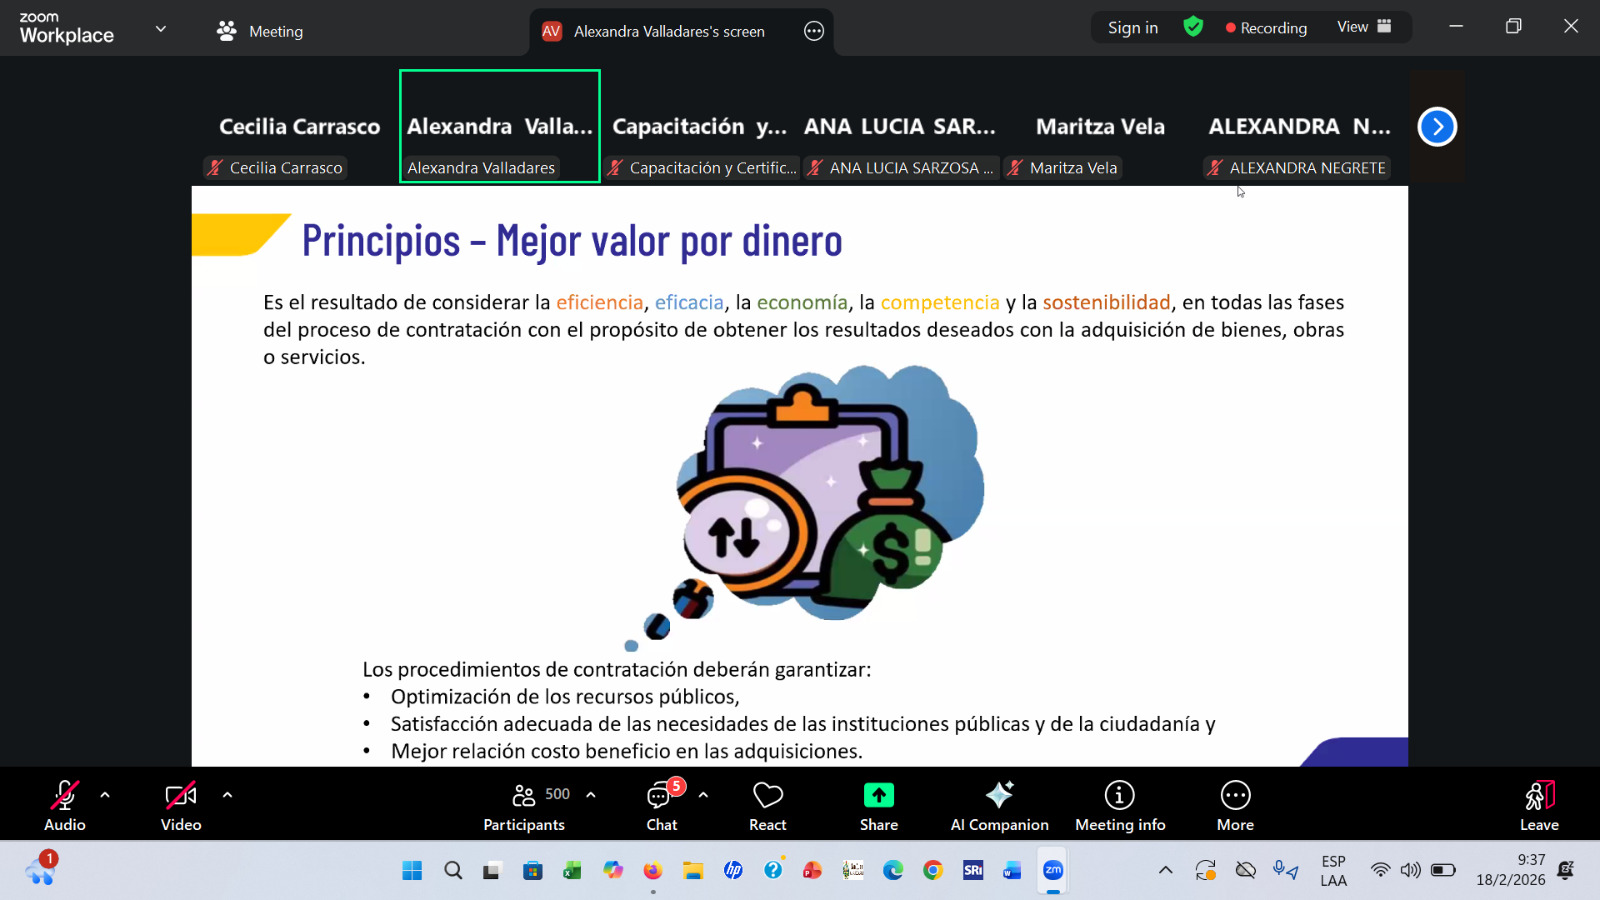Click the green encryption shield icon
This screenshot has width=1600, height=900.
pos(1193,27)
